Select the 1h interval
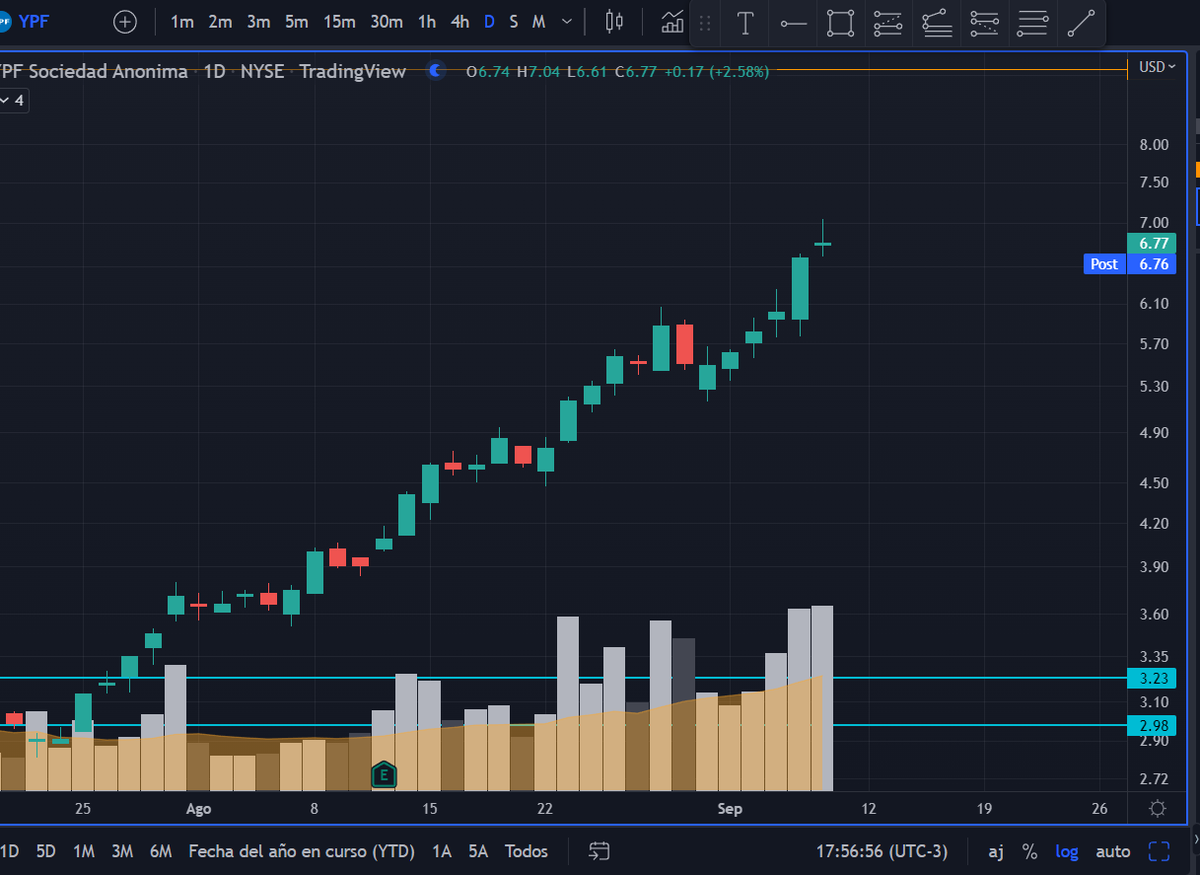The width and height of the screenshot is (1200, 875). pos(427,21)
